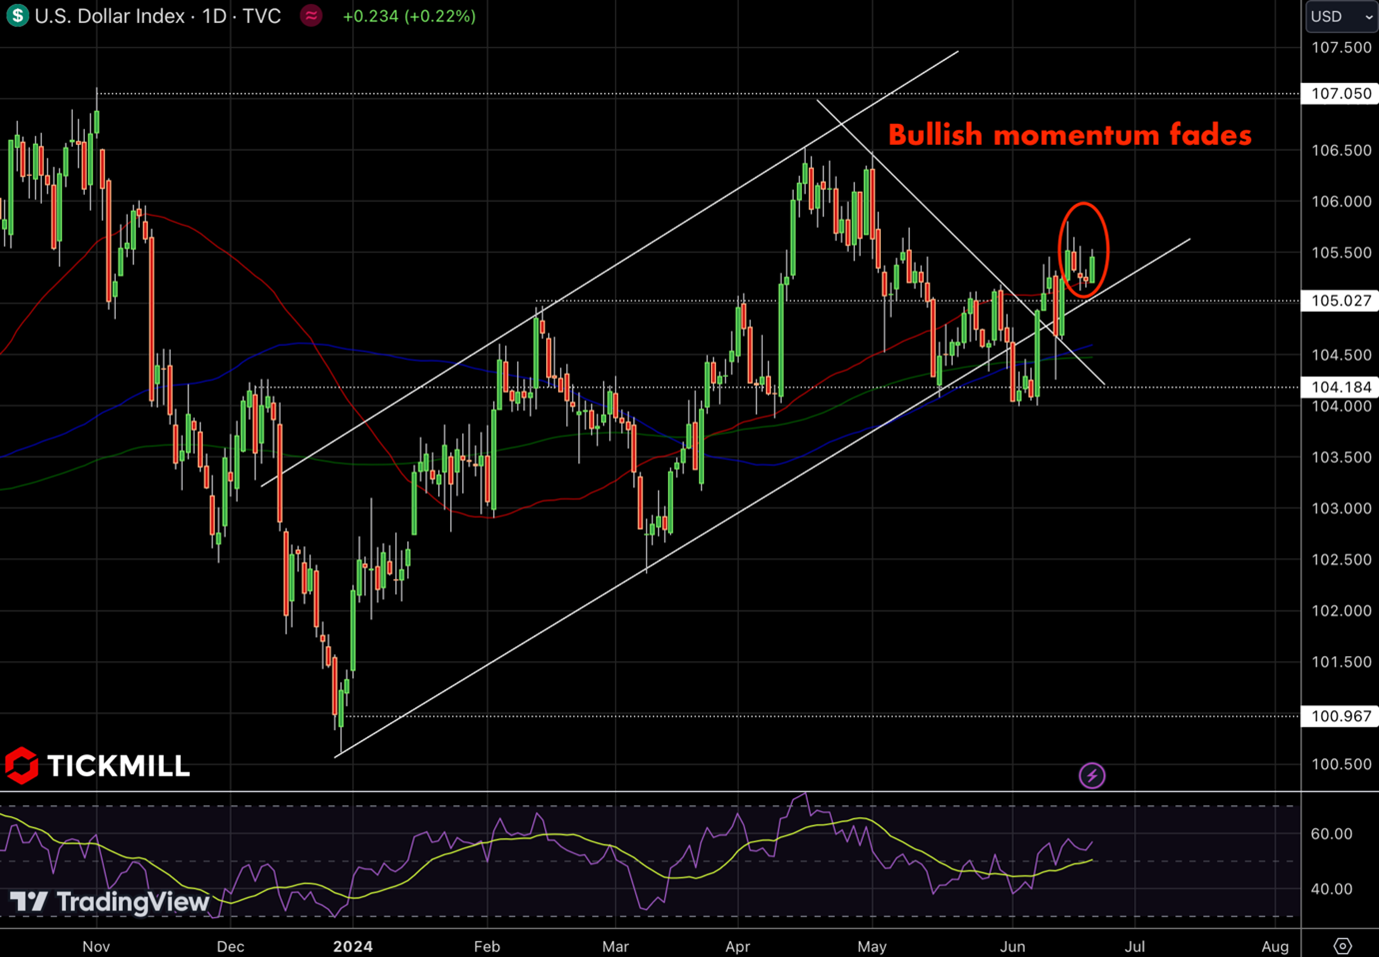The width and height of the screenshot is (1379, 957).
Task: Click the May label on time axis
Action: (872, 946)
